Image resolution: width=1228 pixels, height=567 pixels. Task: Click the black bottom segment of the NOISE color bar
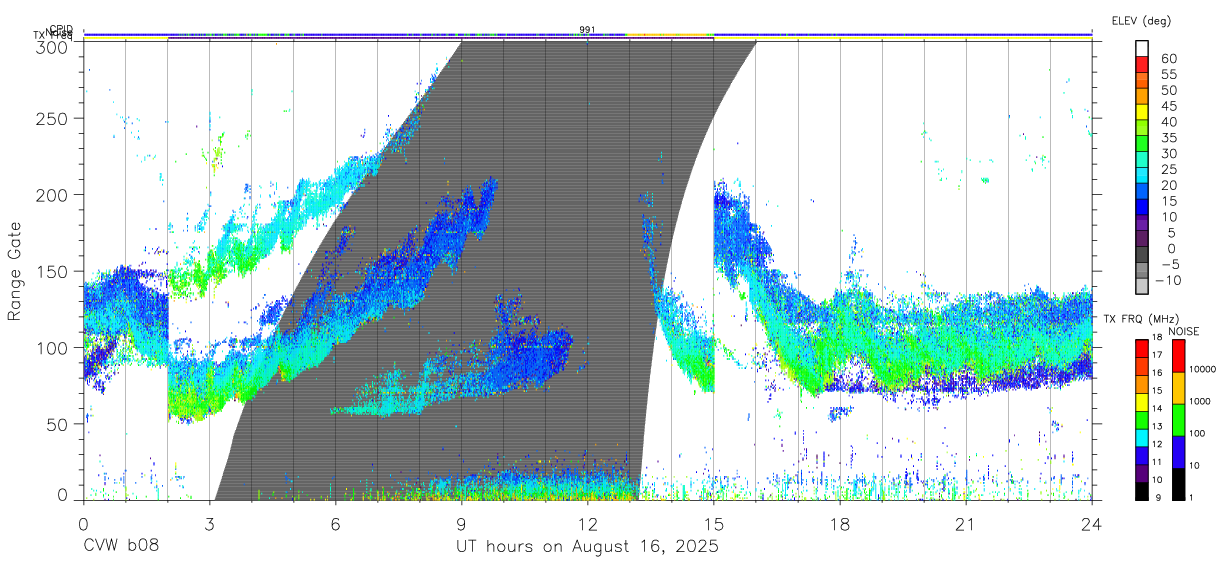(x=1177, y=484)
